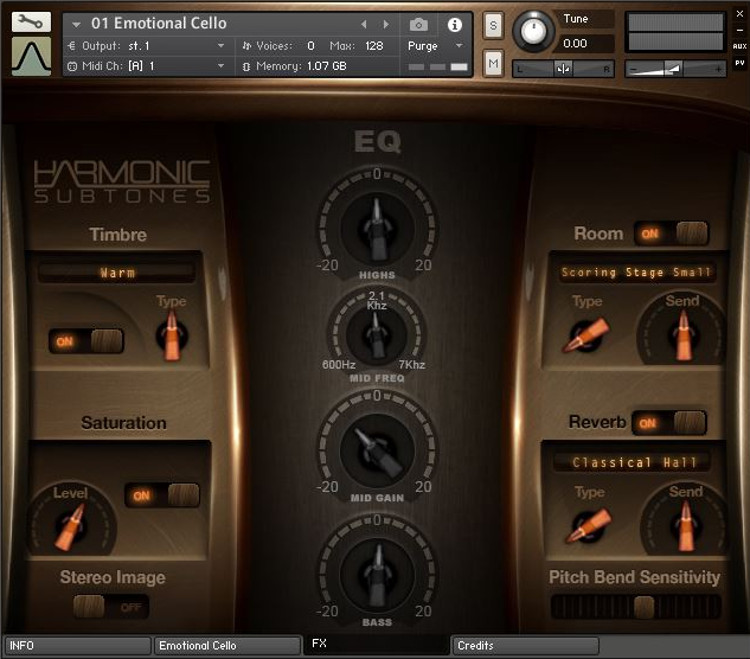Click the EQ BASS knob
This screenshot has height=659, width=750.
pyautogui.click(x=377, y=574)
